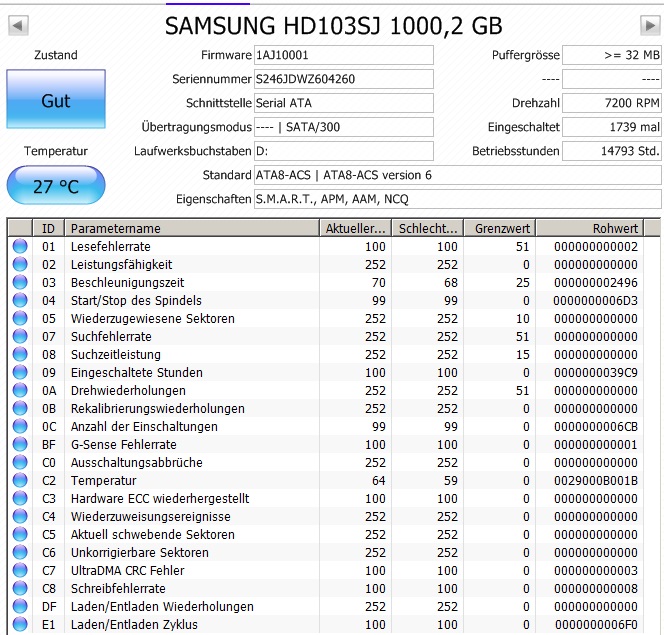Screen dimensions: 664x635
Task: Click the 27 °C temperature indicator
Action: (56, 185)
